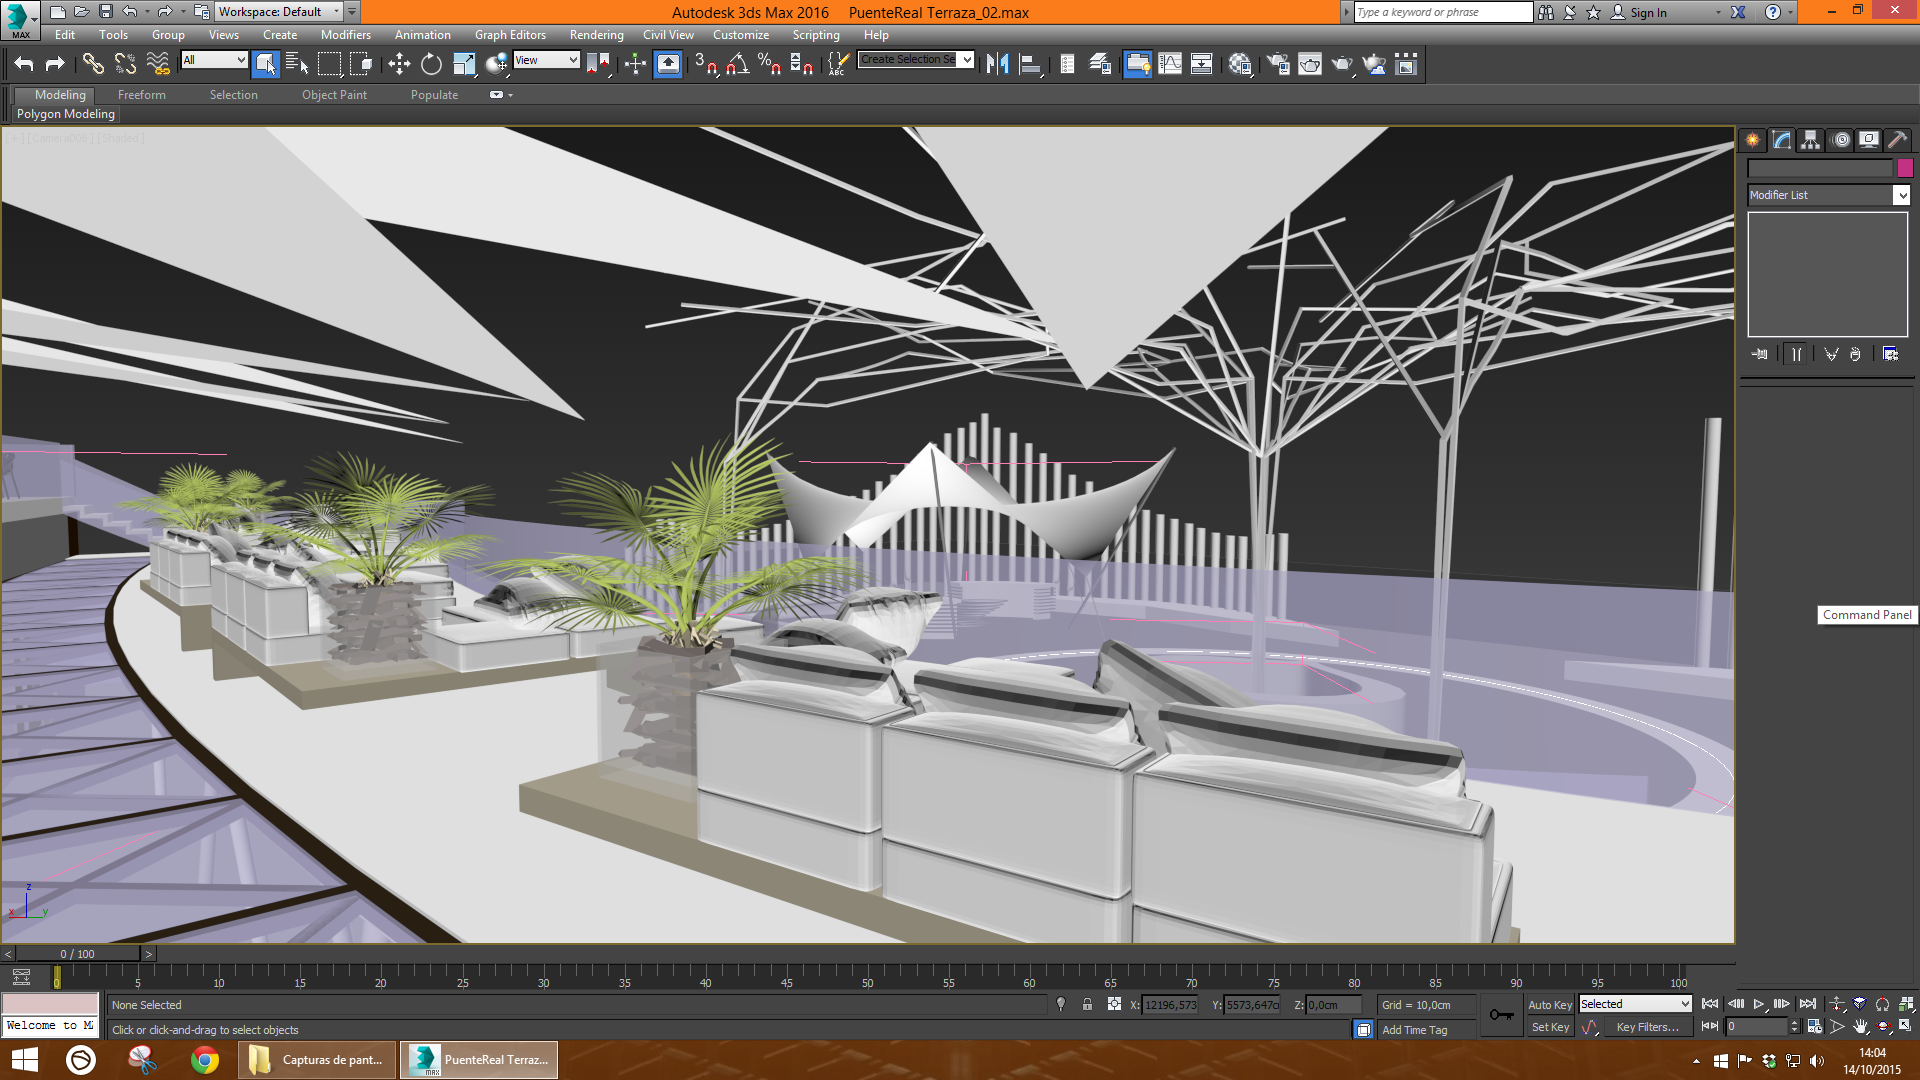Open the selection filter All dropdown
Screen dimensions: 1920x1080
pos(214,60)
